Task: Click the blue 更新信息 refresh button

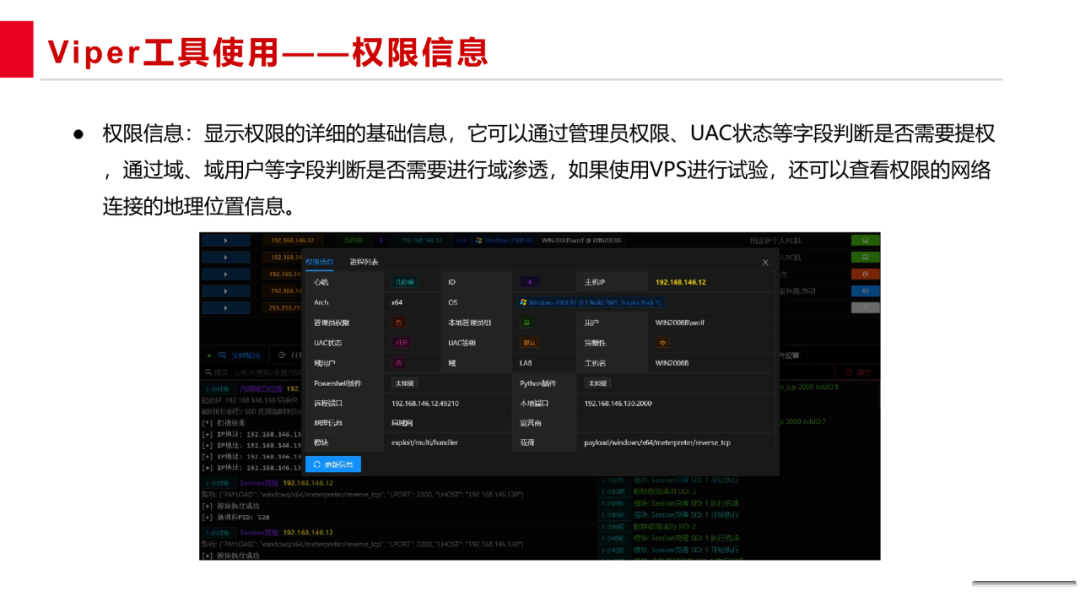Action: pos(333,464)
